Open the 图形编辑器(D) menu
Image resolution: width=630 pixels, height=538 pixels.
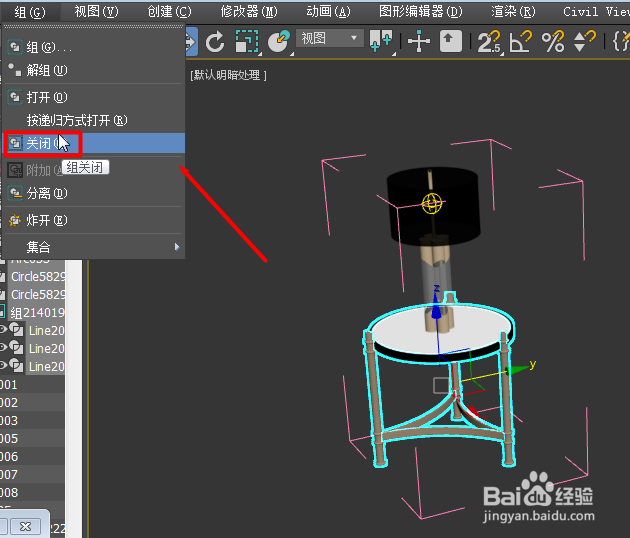click(421, 12)
